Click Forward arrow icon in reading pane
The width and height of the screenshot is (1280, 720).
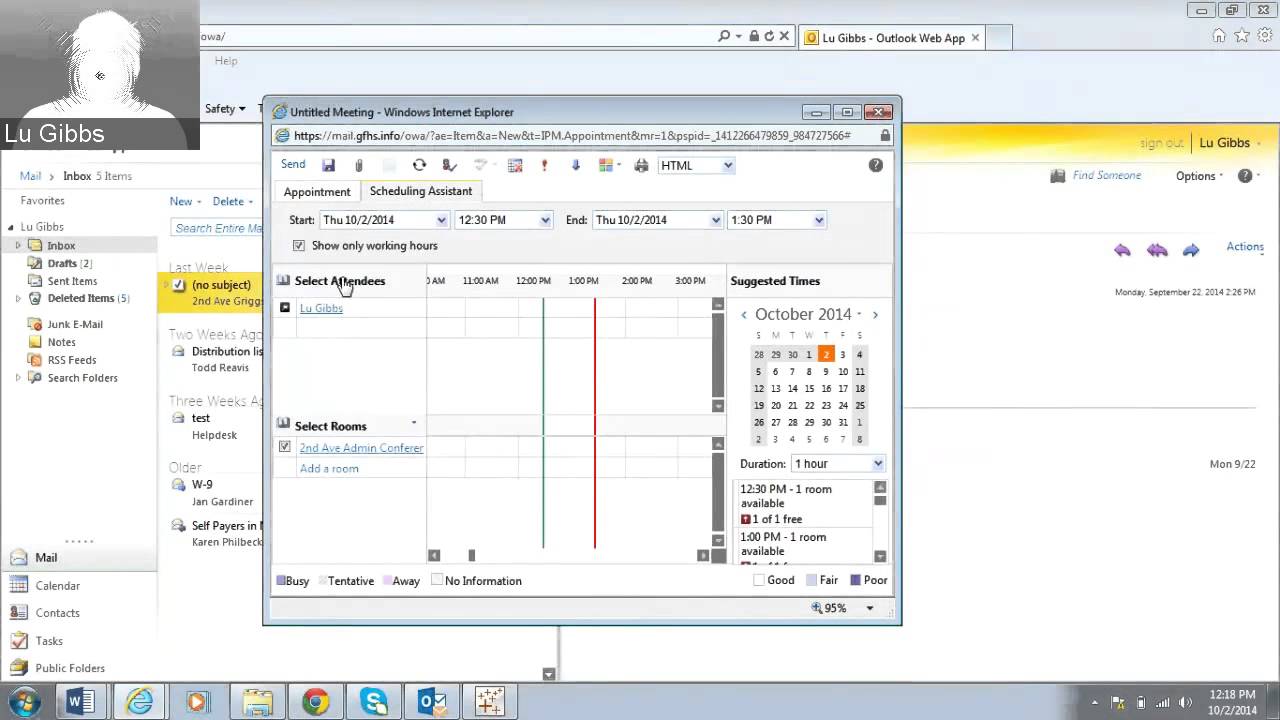[1190, 250]
